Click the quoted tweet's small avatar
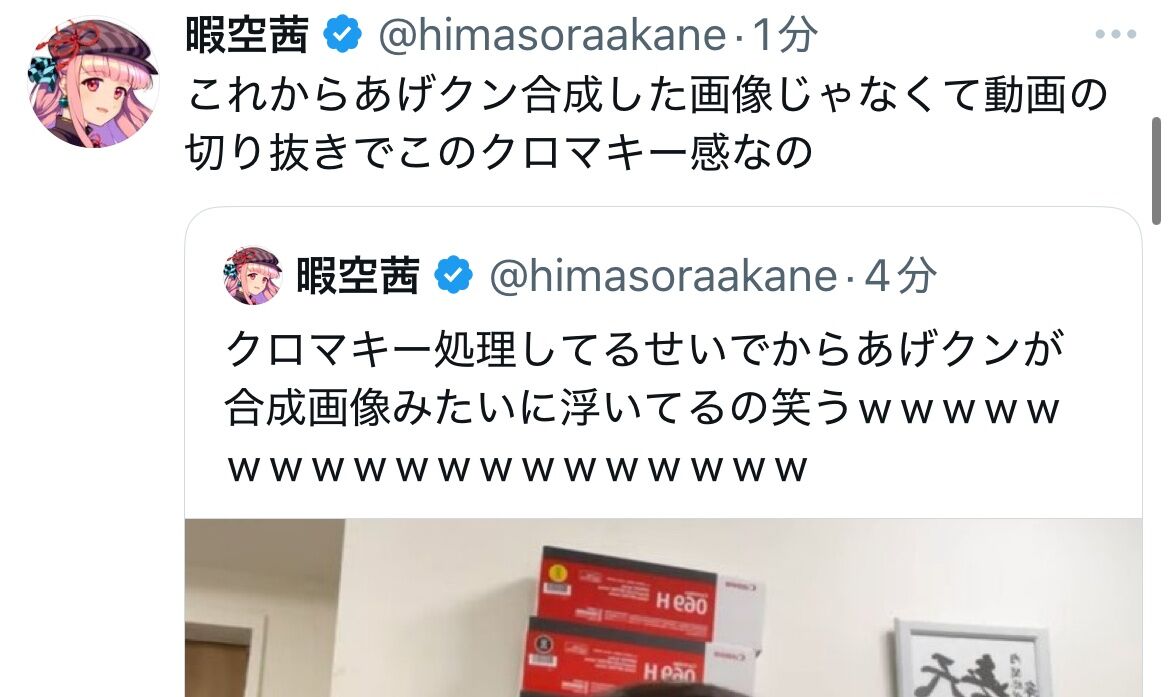The image size is (1170, 697). (252, 275)
